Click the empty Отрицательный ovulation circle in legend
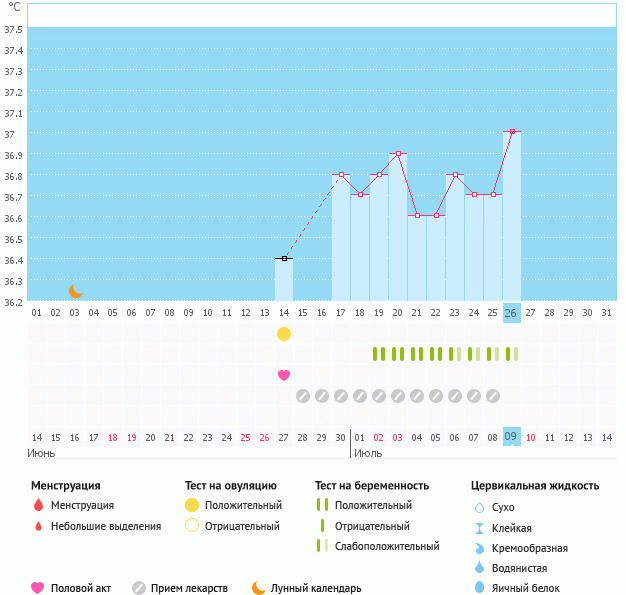 (192, 526)
